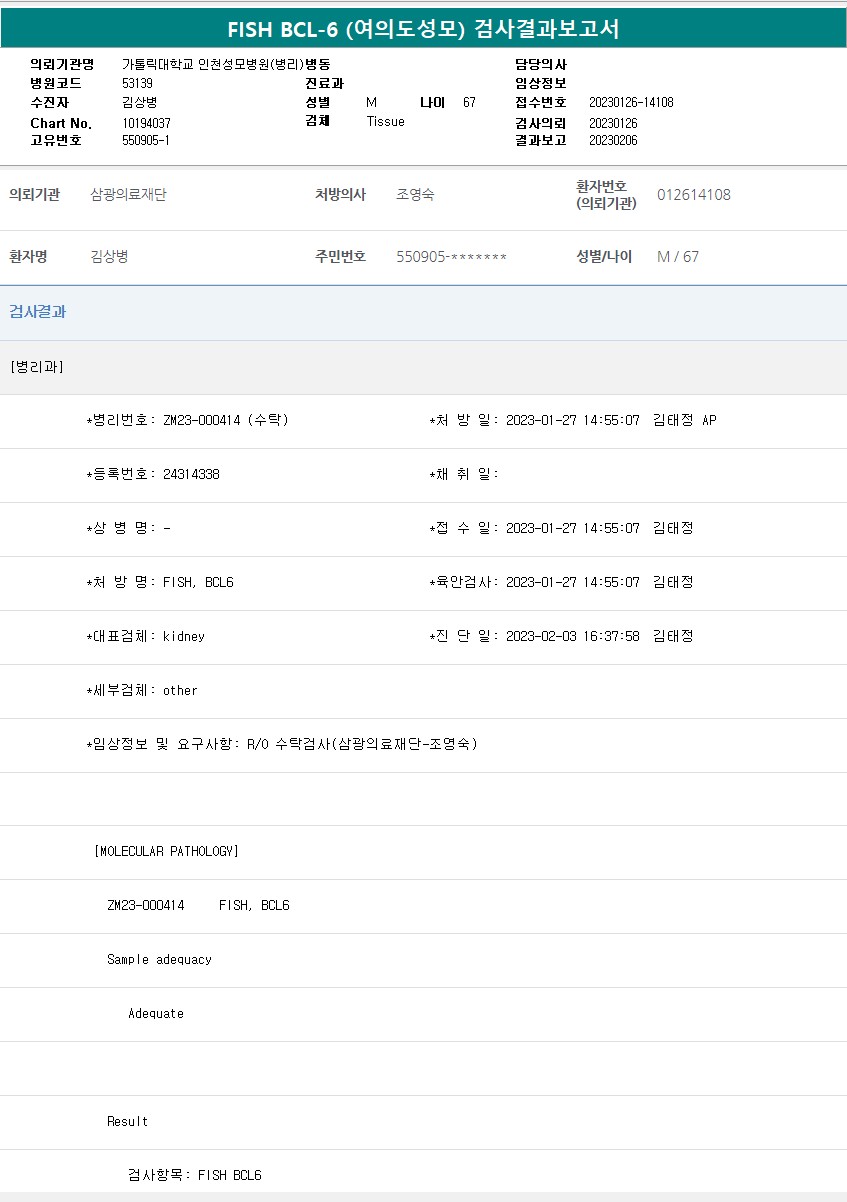The image size is (847, 1202).
Task: Click the 진단일 timestamp 2023-02-03 16:37:58
Action: [572, 636]
